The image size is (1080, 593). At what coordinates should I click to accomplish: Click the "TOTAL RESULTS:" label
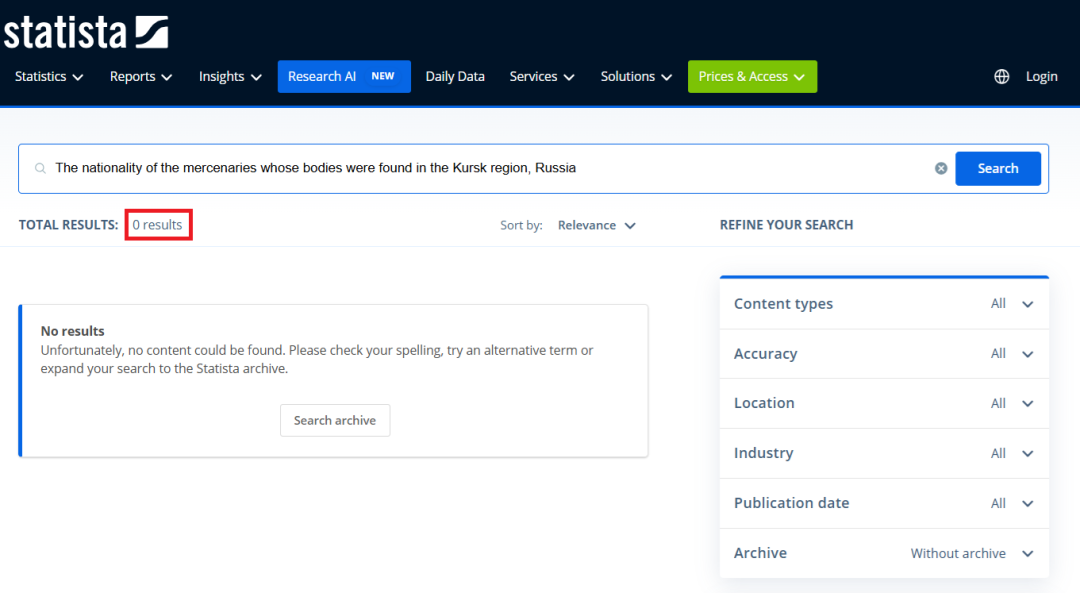[68, 225]
